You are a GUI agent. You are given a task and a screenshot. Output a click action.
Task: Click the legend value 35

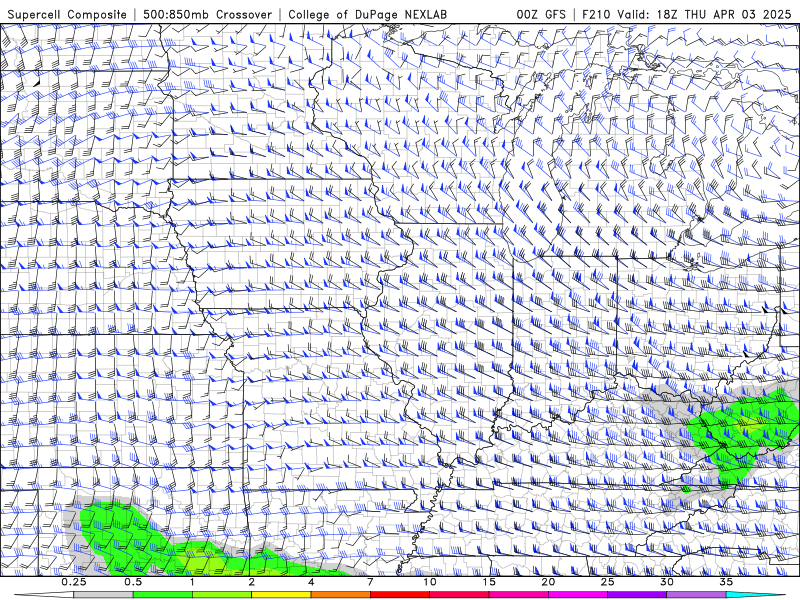click(726, 582)
